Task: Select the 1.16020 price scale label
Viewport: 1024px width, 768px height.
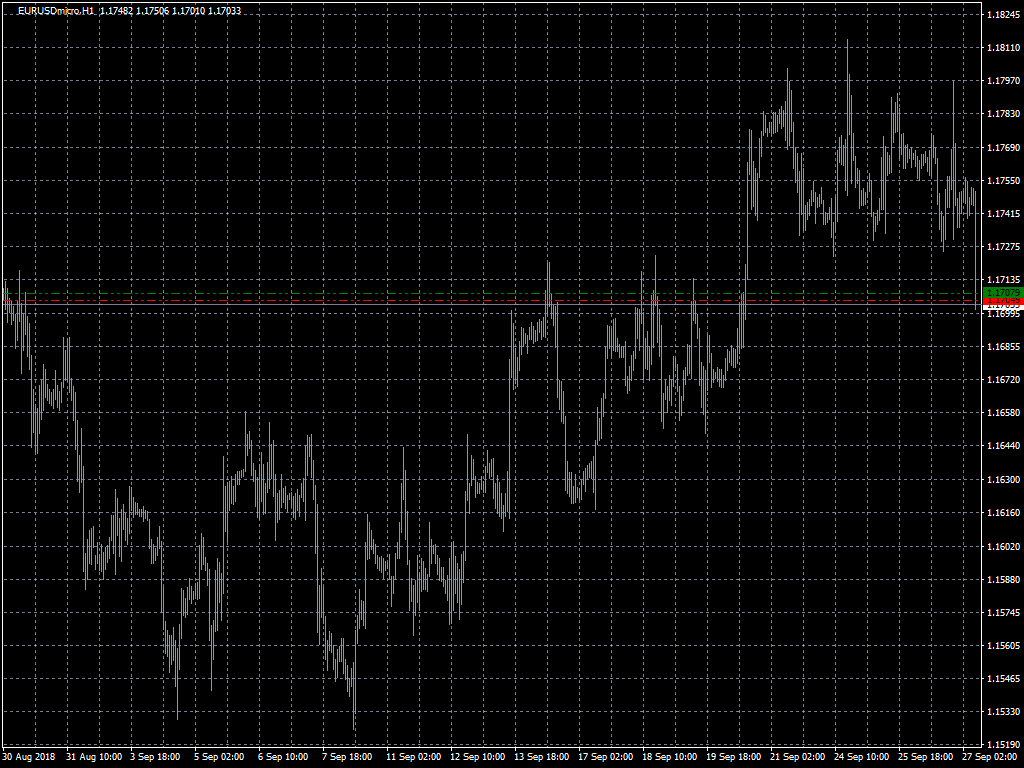Action: [x=1002, y=546]
